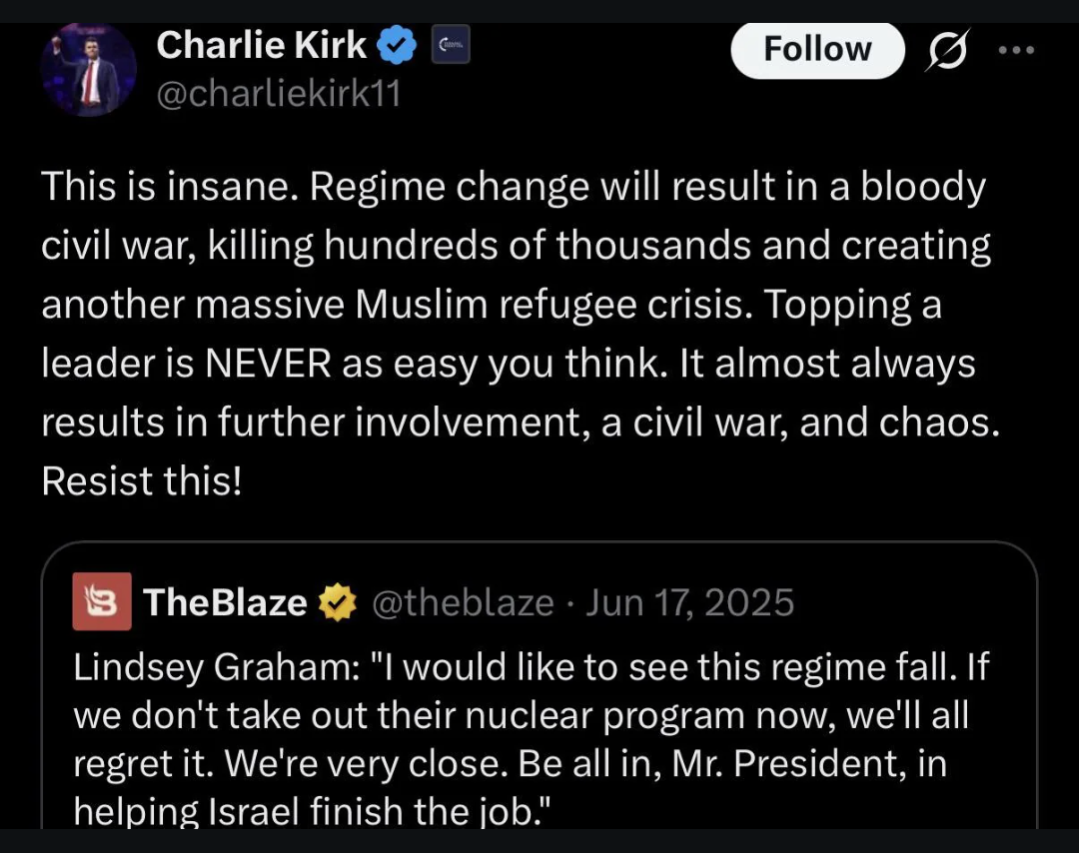The height and width of the screenshot is (853, 1079).
Task: Click TheBlaze red logo avatar
Action: pos(102,602)
